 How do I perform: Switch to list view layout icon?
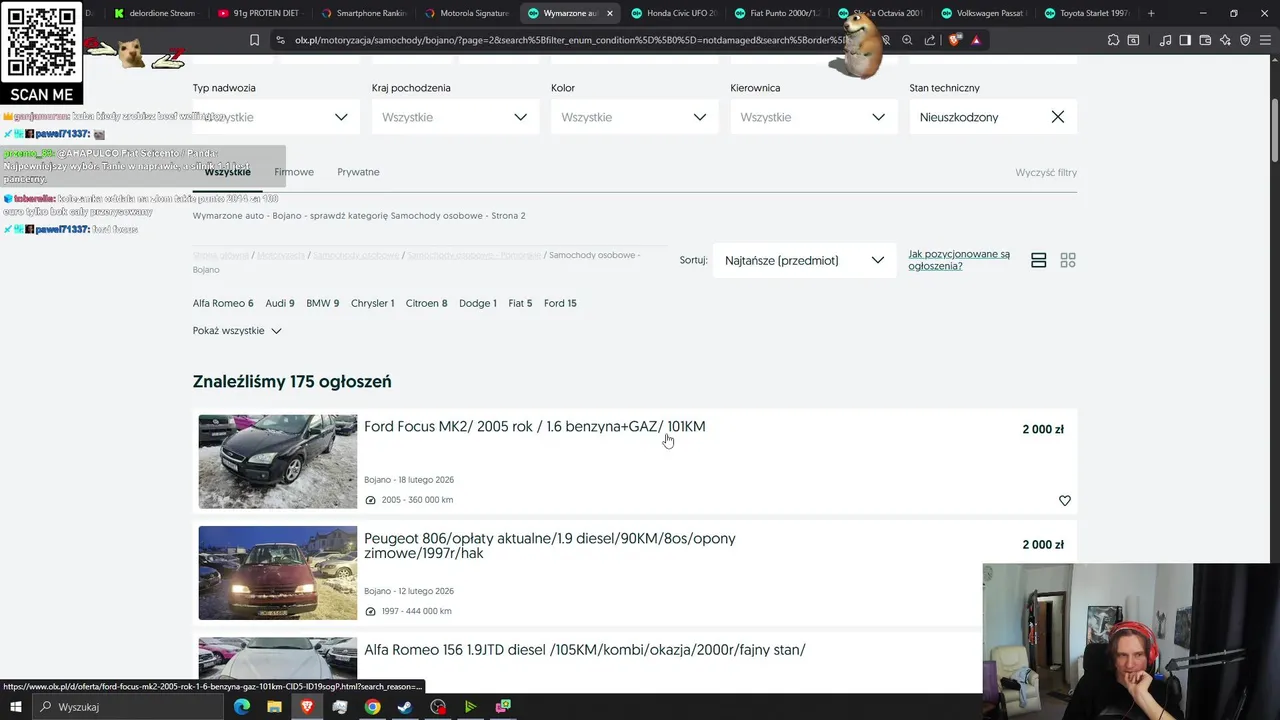pyautogui.click(x=1039, y=260)
